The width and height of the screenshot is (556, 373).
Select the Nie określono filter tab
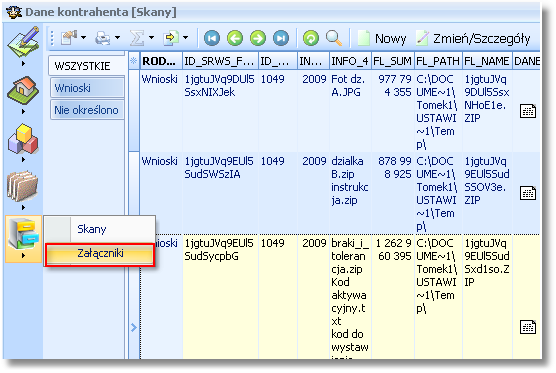(x=87, y=110)
